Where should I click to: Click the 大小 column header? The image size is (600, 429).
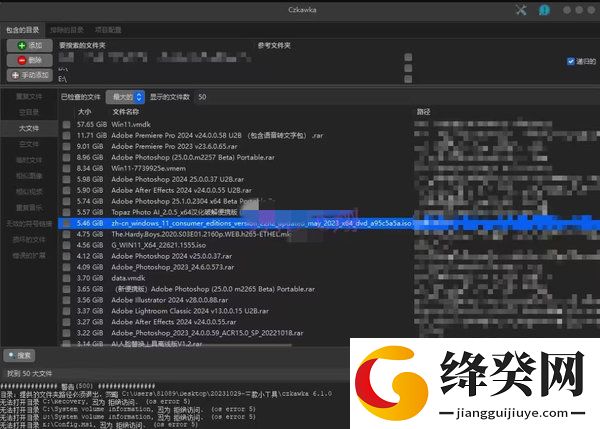[x=84, y=112]
